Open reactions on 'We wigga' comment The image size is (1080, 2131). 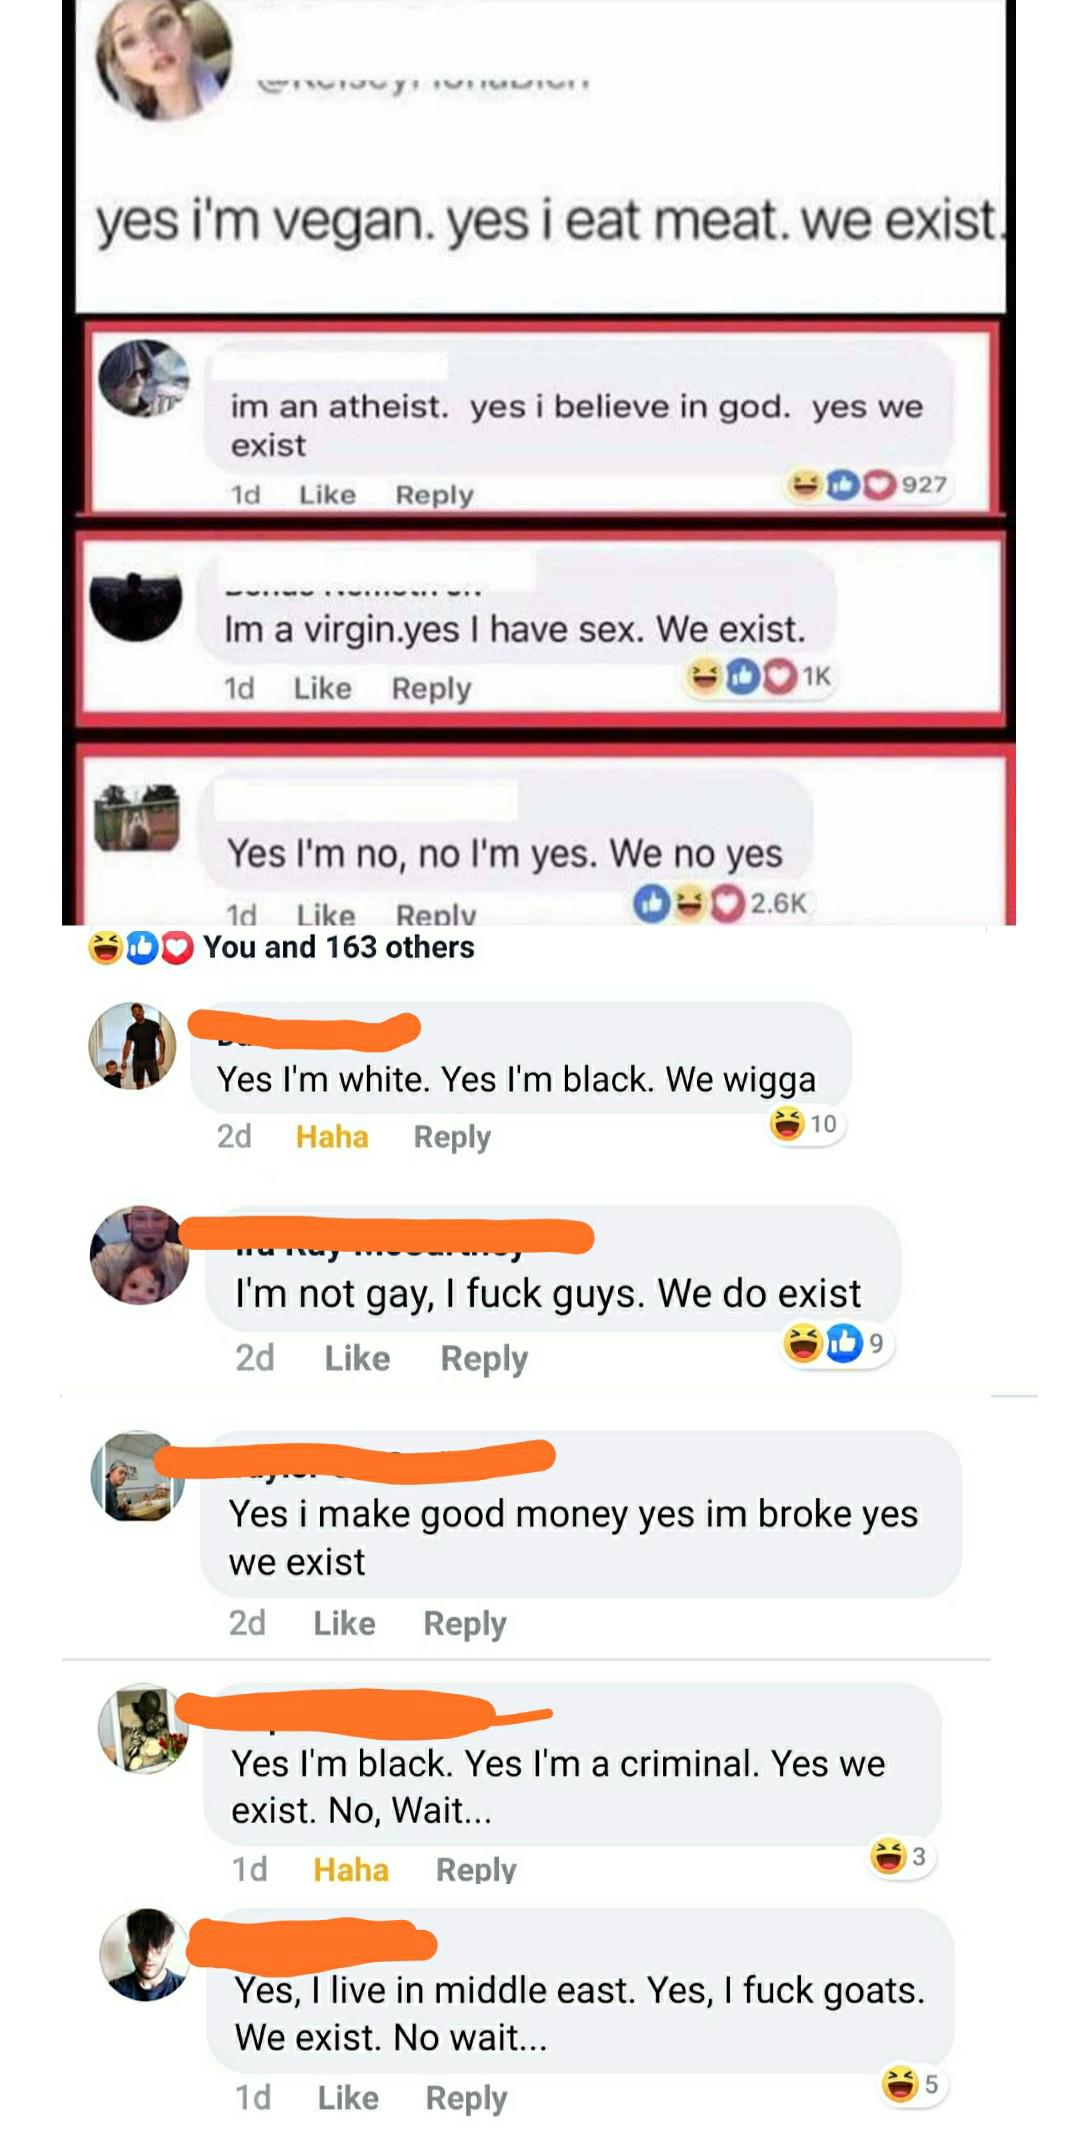806,1124
